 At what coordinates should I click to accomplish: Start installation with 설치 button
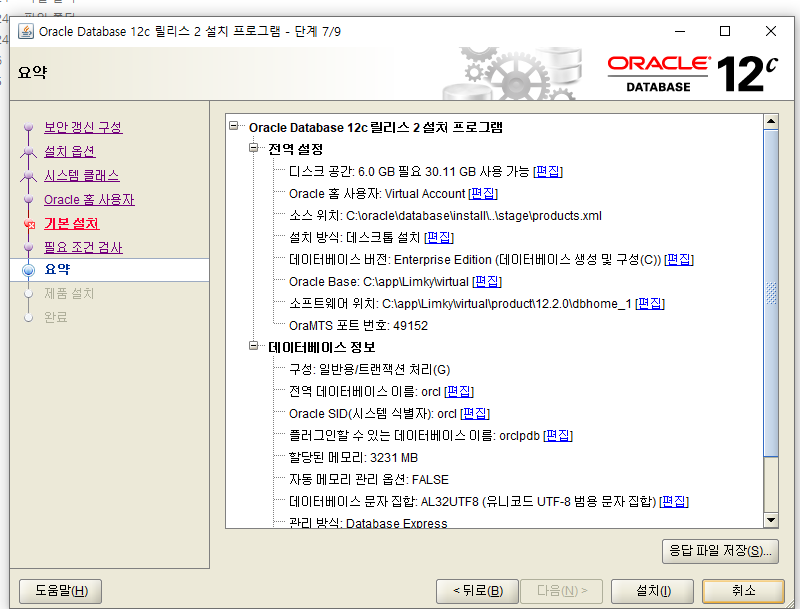(x=653, y=591)
